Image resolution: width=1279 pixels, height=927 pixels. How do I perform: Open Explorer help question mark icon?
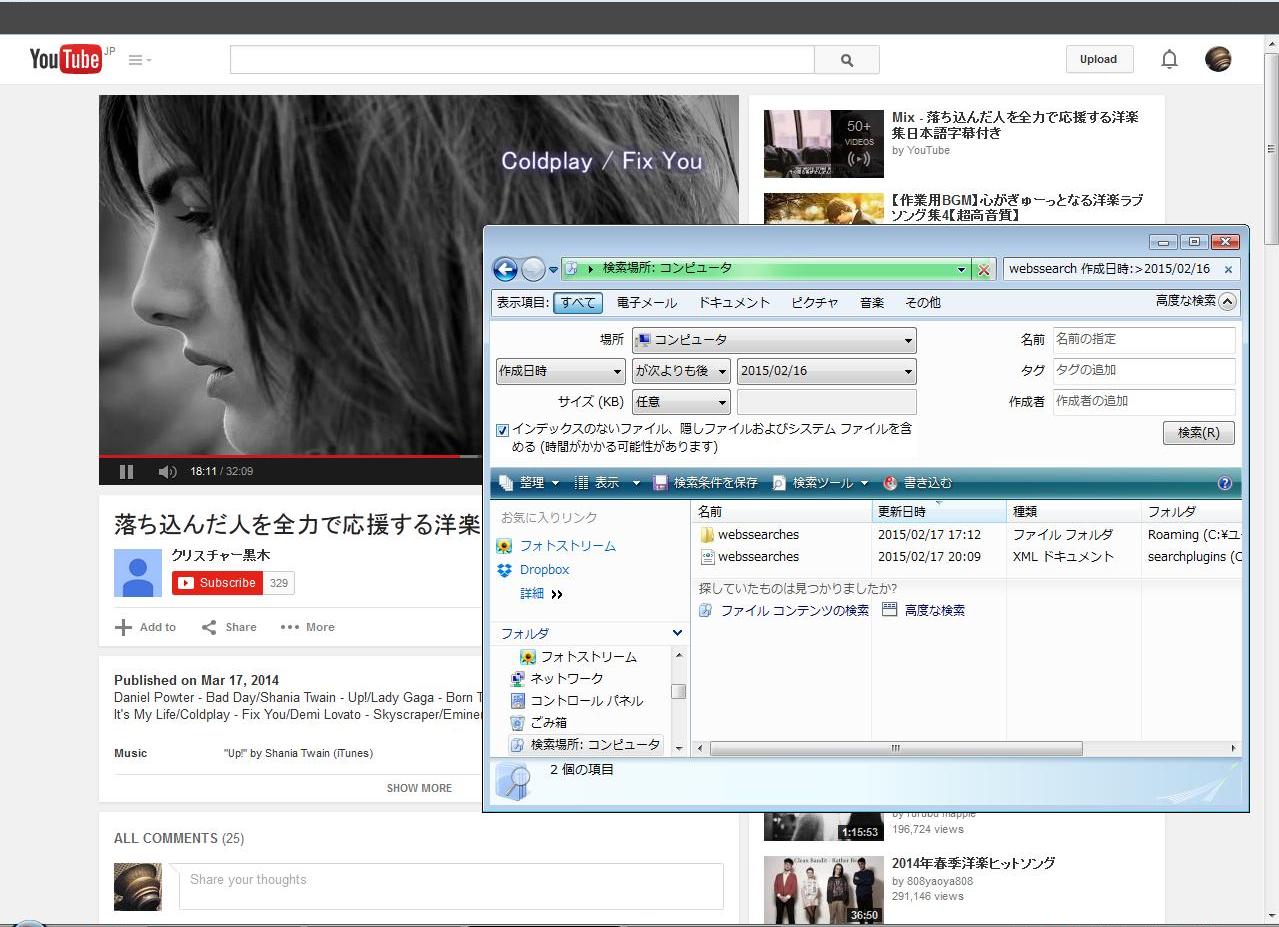coord(1224,483)
